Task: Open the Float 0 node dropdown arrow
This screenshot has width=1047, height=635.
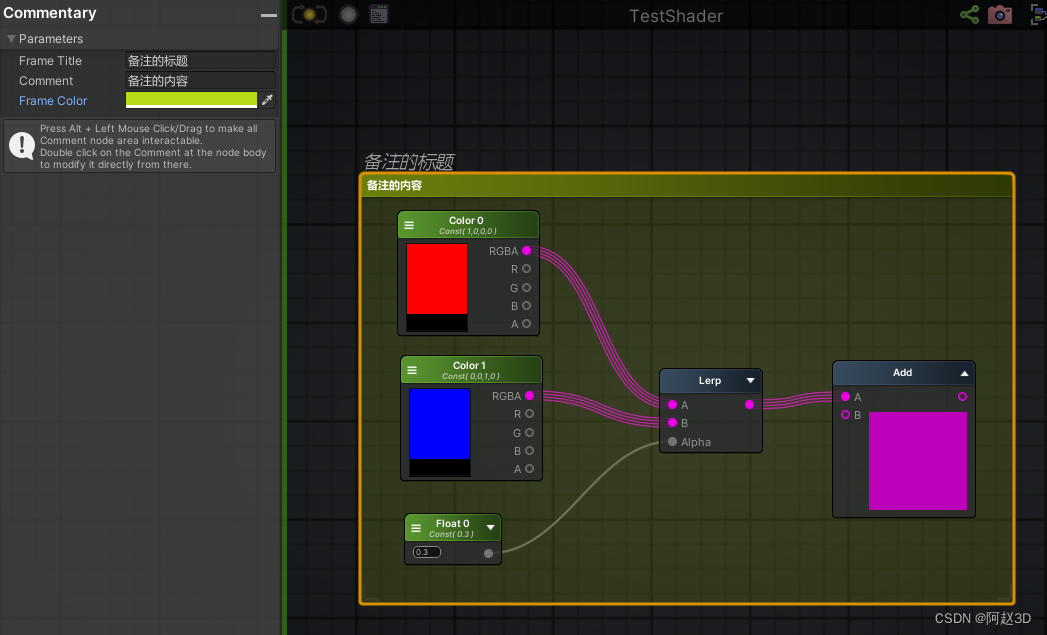Action: tap(491, 527)
